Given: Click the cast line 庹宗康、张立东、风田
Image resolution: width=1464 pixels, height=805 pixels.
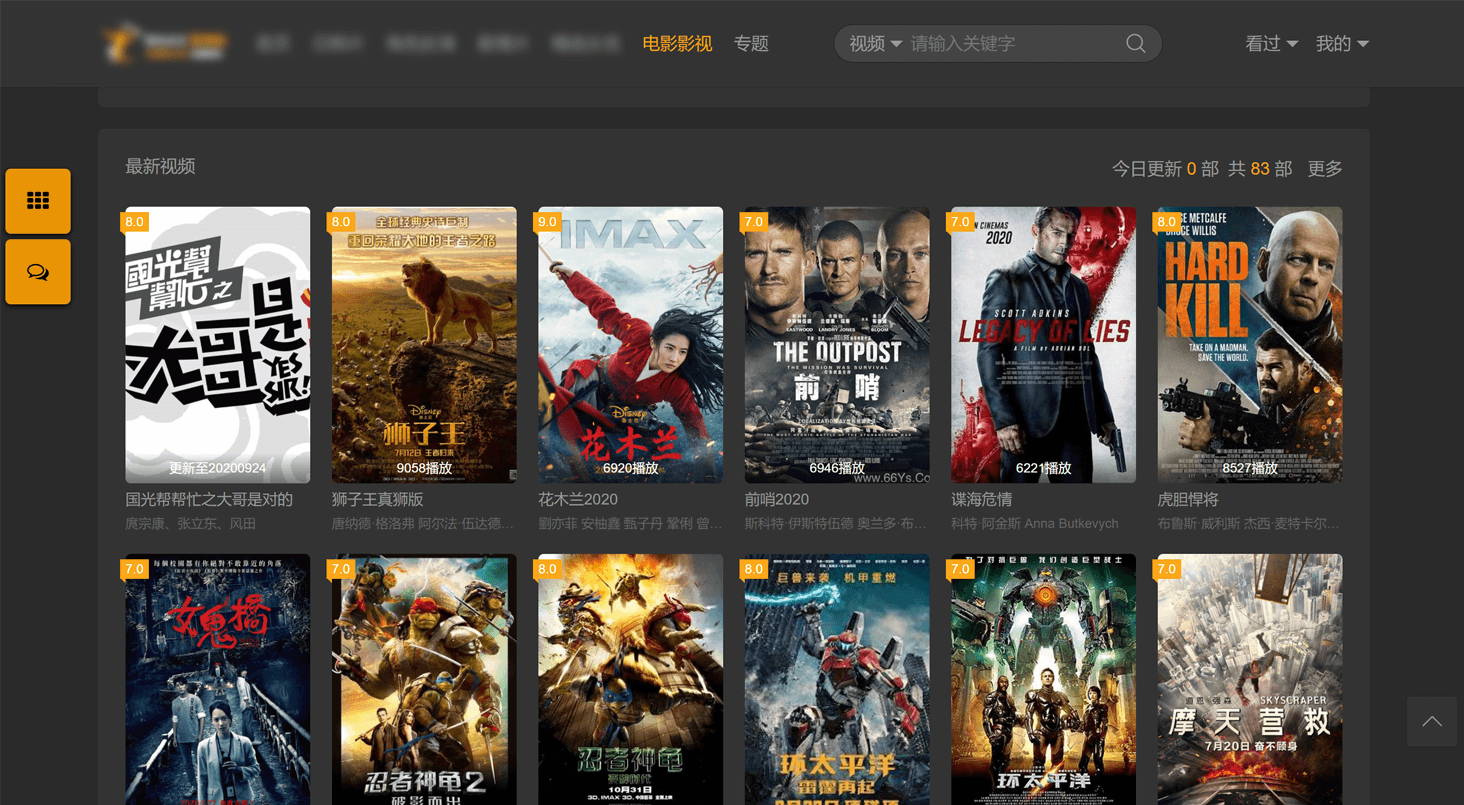Looking at the screenshot, I should coord(191,523).
